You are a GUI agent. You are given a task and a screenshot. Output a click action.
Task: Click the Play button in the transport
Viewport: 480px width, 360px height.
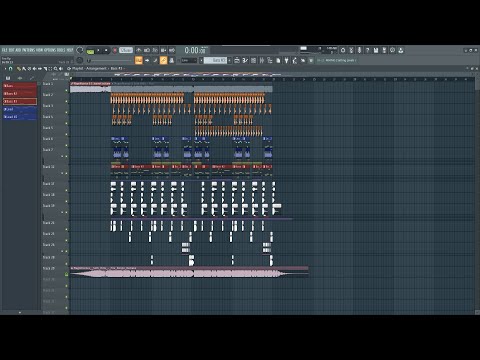[98, 51]
